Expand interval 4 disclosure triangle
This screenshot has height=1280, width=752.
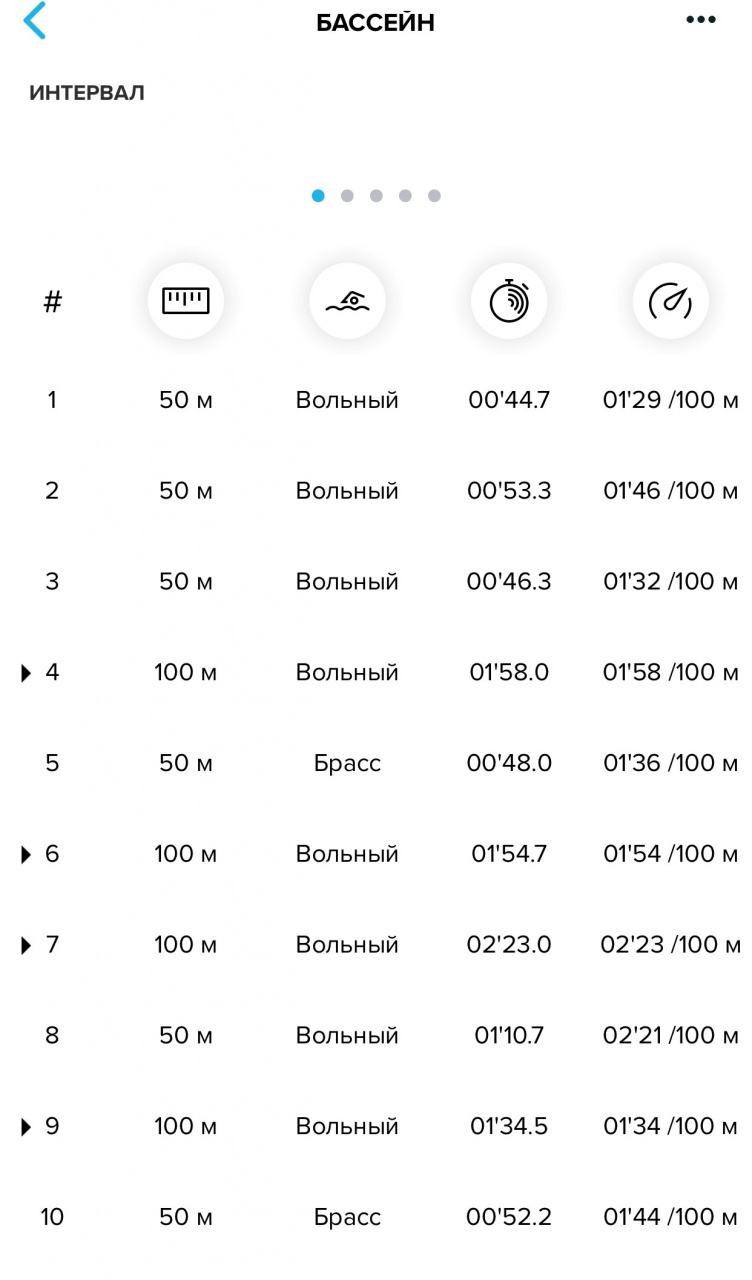click(27, 673)
